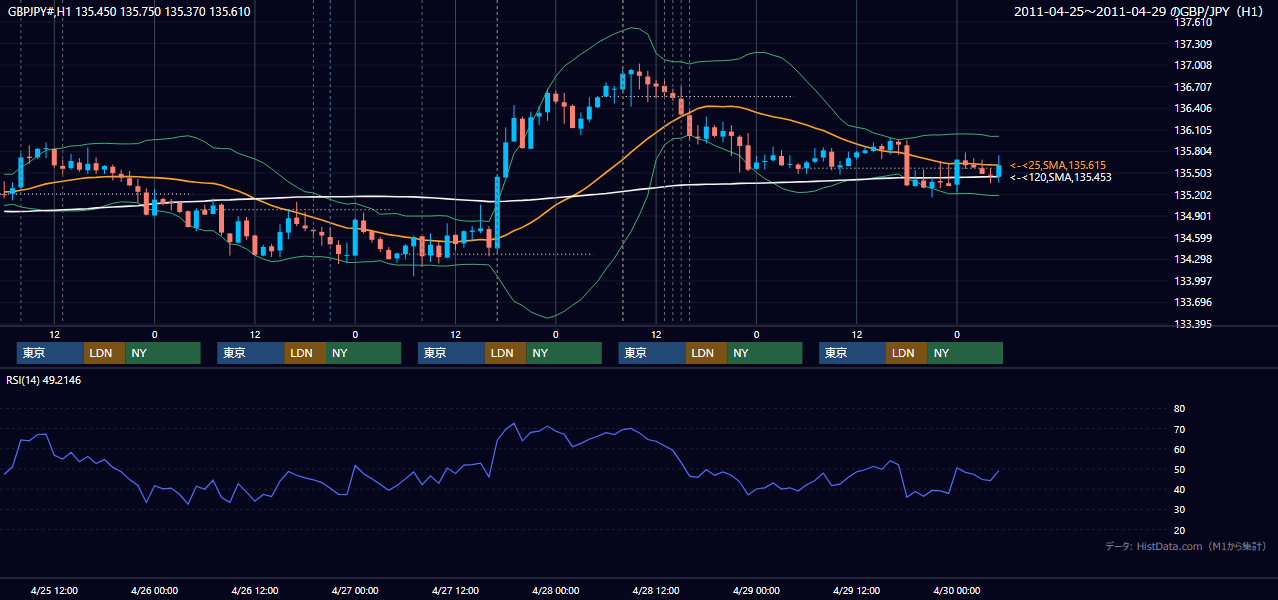Click RSI scale value 40

point(1180,490)
